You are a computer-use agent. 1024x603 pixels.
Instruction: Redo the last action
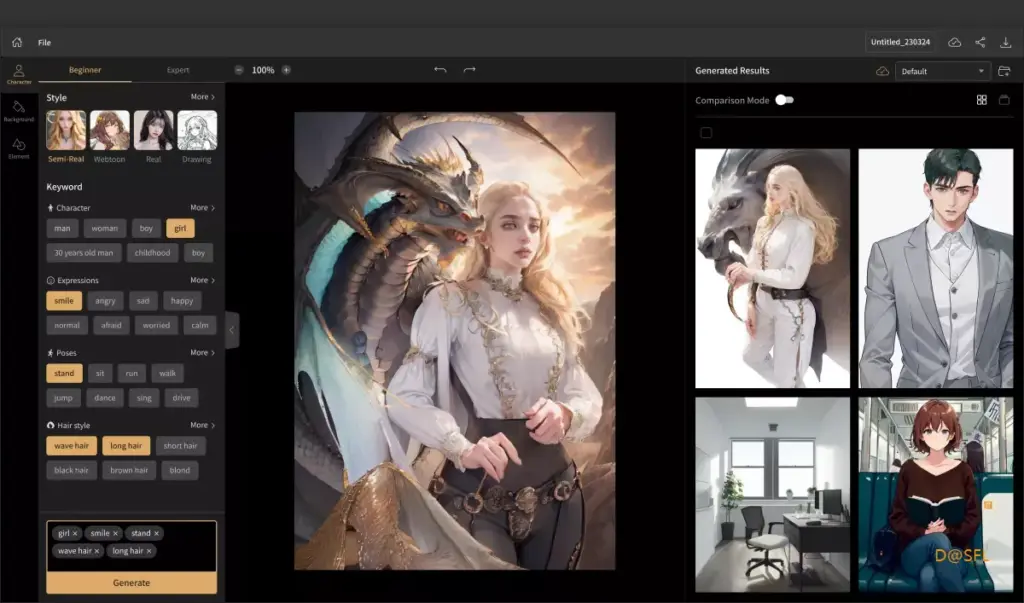470,70
